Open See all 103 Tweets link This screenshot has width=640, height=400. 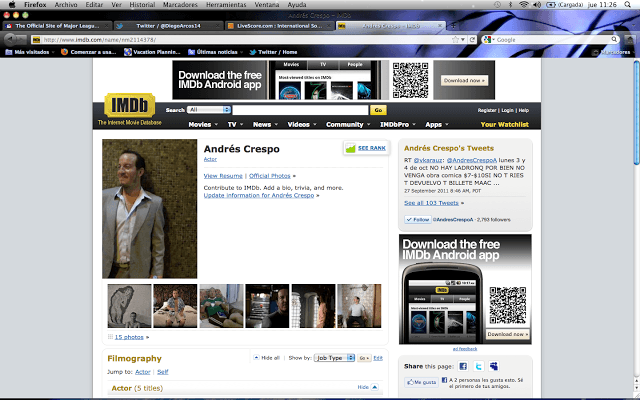431,203
